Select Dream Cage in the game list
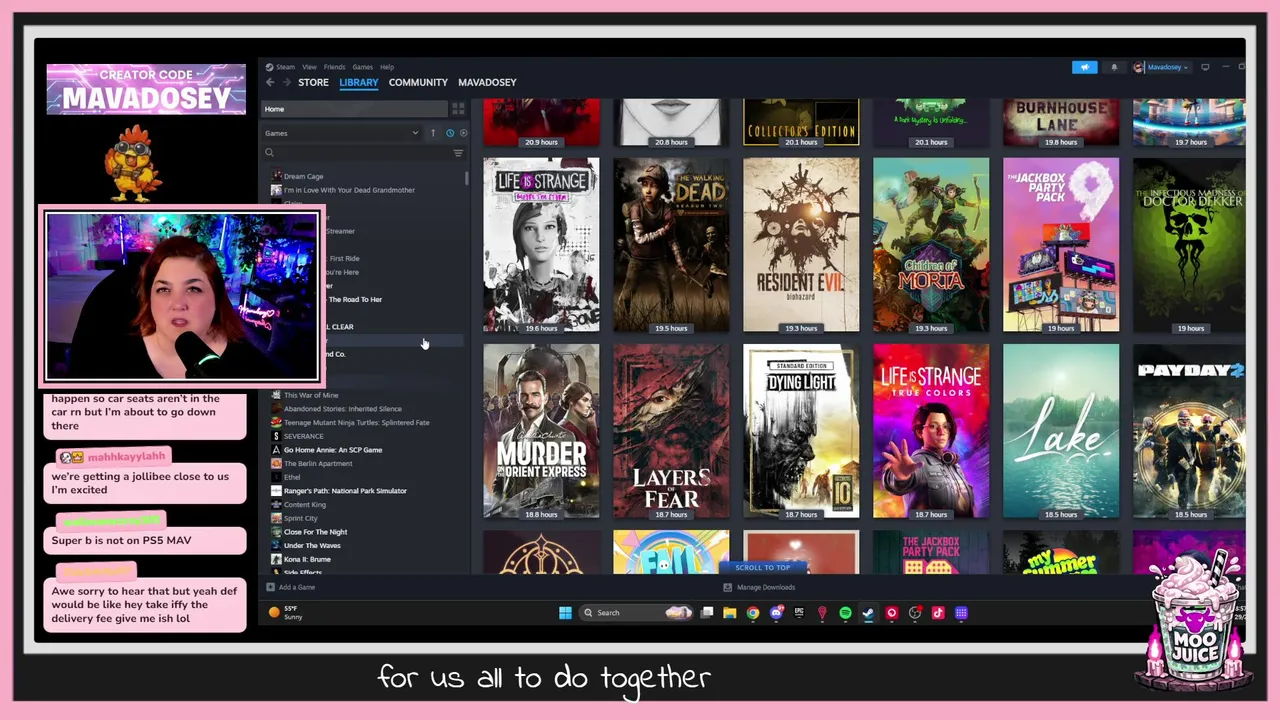Viewport: 1280px width, 720px height. point(303,176)
